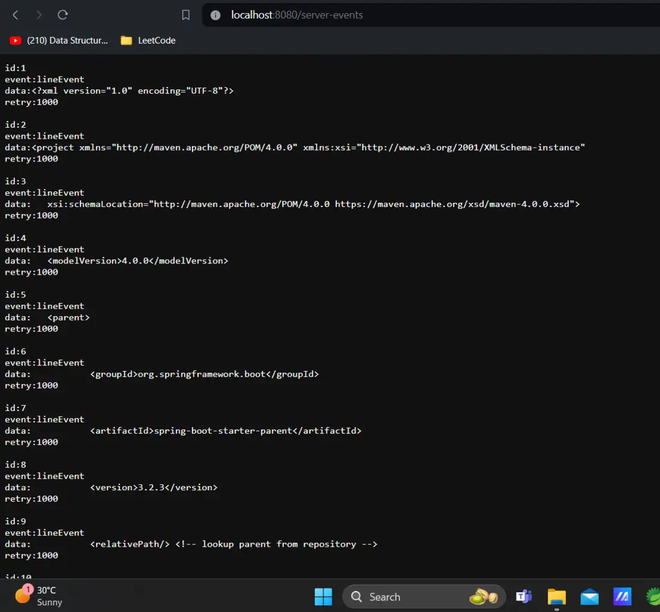Viewport: 660px width, 612px height.
Task: View site information icon in address bar
Action: (216, 15)
